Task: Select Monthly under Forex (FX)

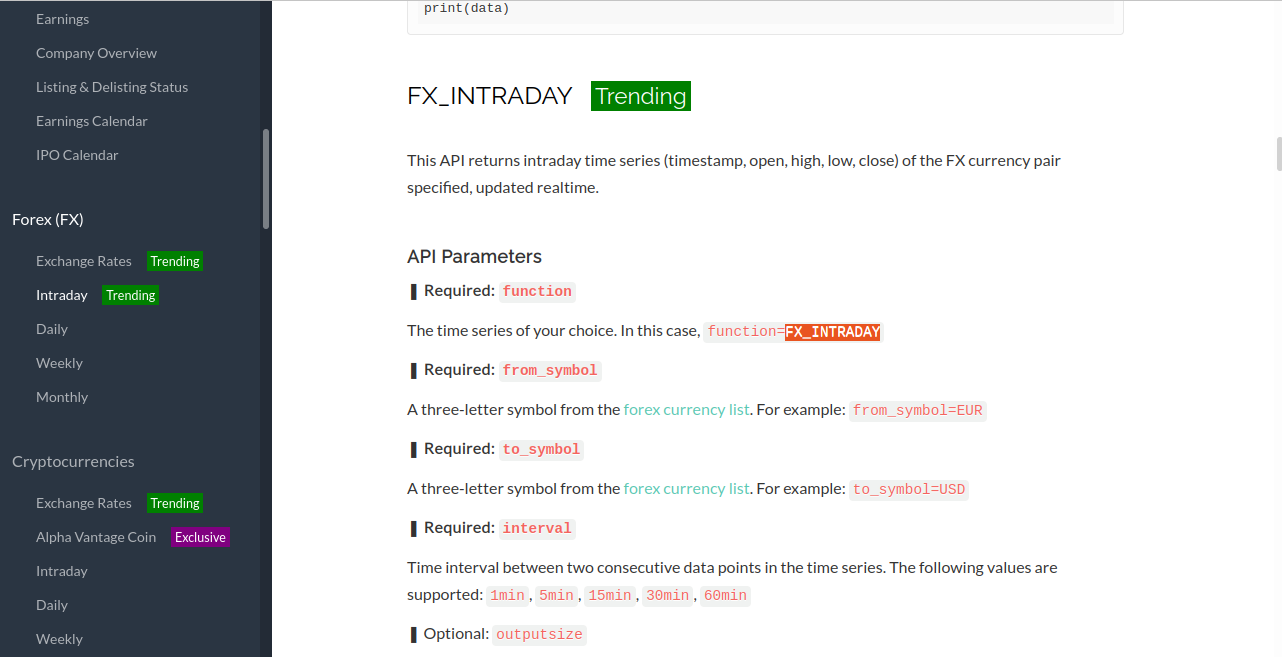Action: coord(62,397)
